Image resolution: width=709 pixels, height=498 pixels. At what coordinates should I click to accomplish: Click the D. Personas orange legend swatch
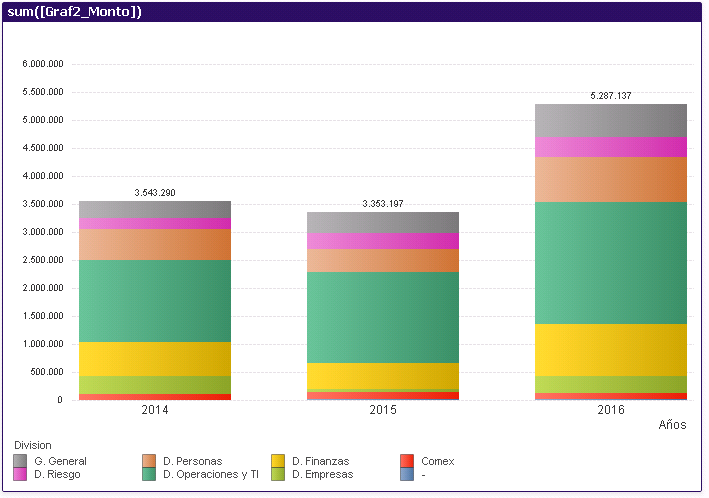point(149,461)
